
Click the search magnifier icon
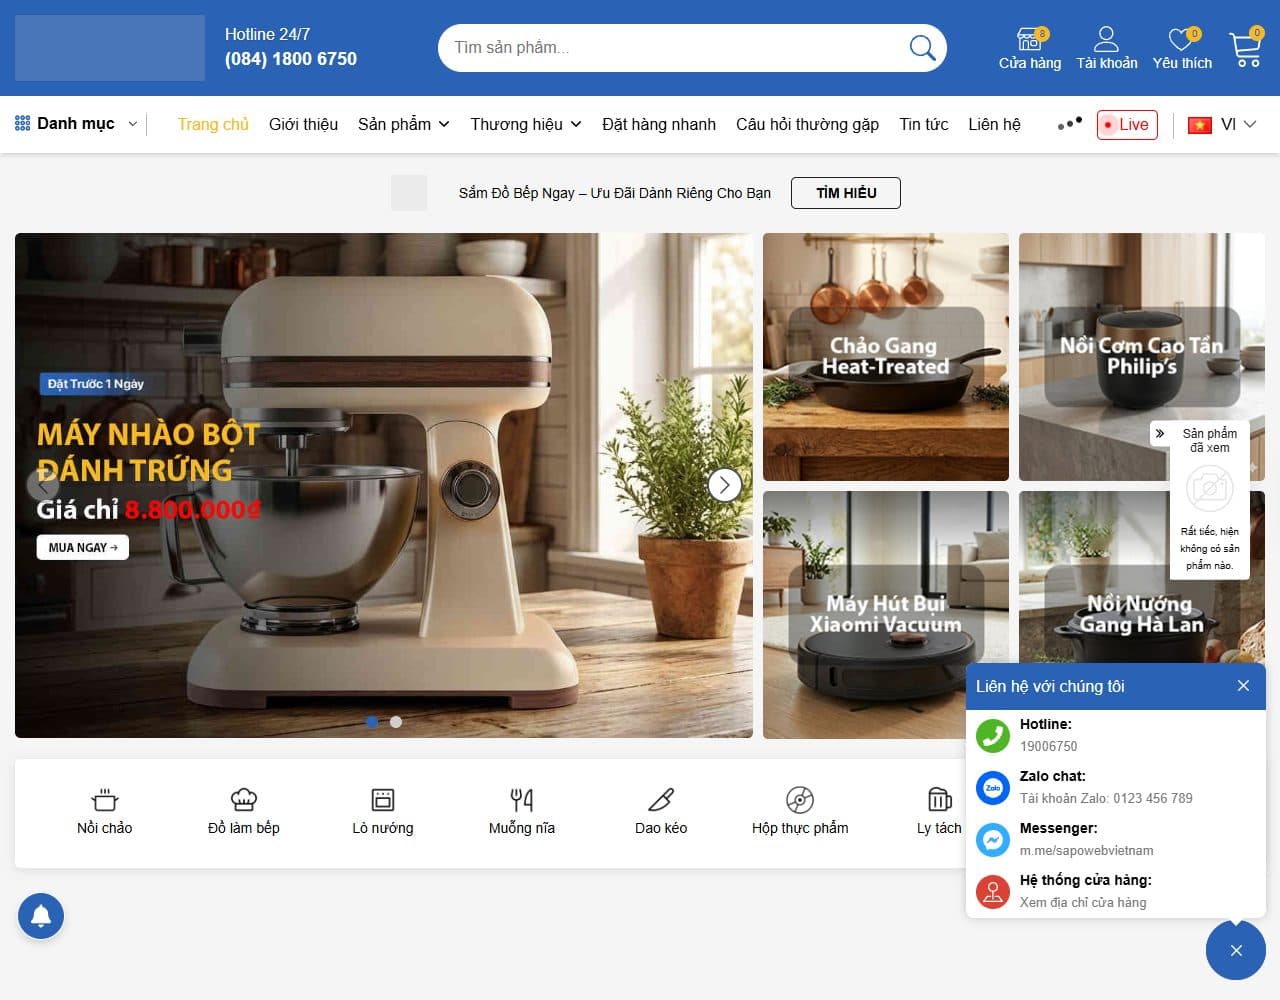[922, 47]
